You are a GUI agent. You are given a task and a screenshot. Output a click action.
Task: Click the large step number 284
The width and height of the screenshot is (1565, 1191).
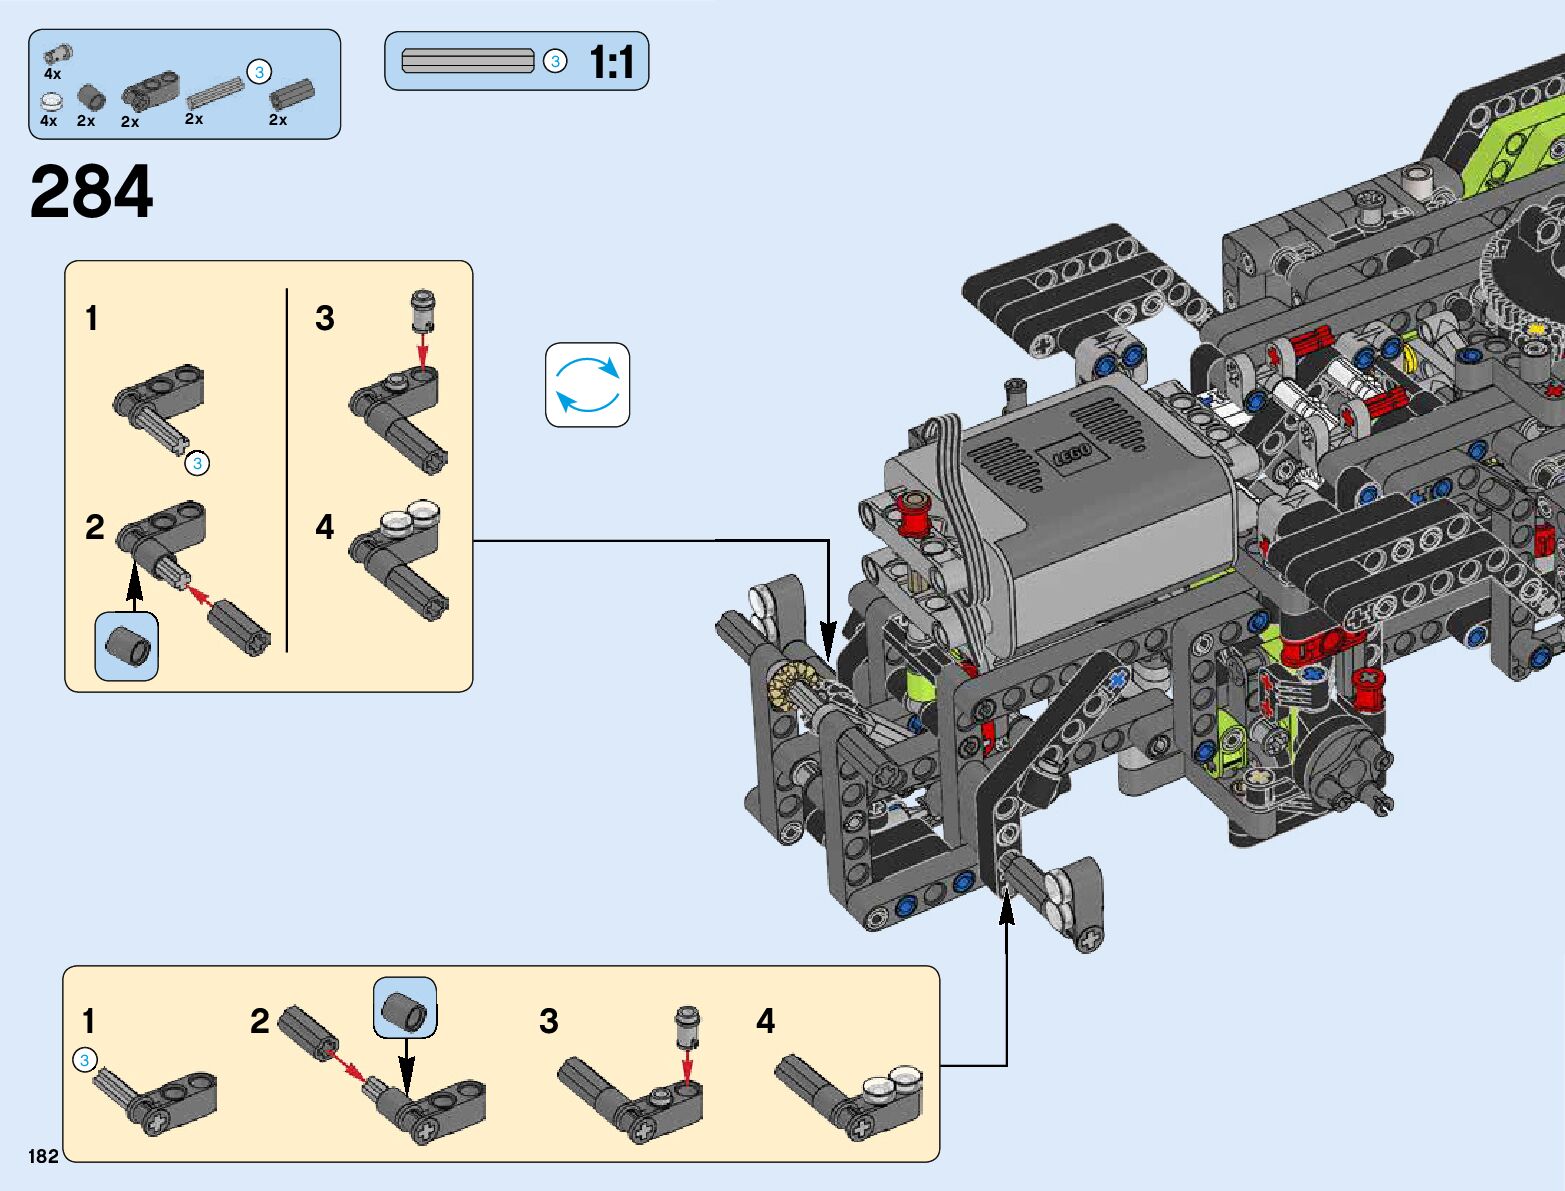tap(92, 192)
